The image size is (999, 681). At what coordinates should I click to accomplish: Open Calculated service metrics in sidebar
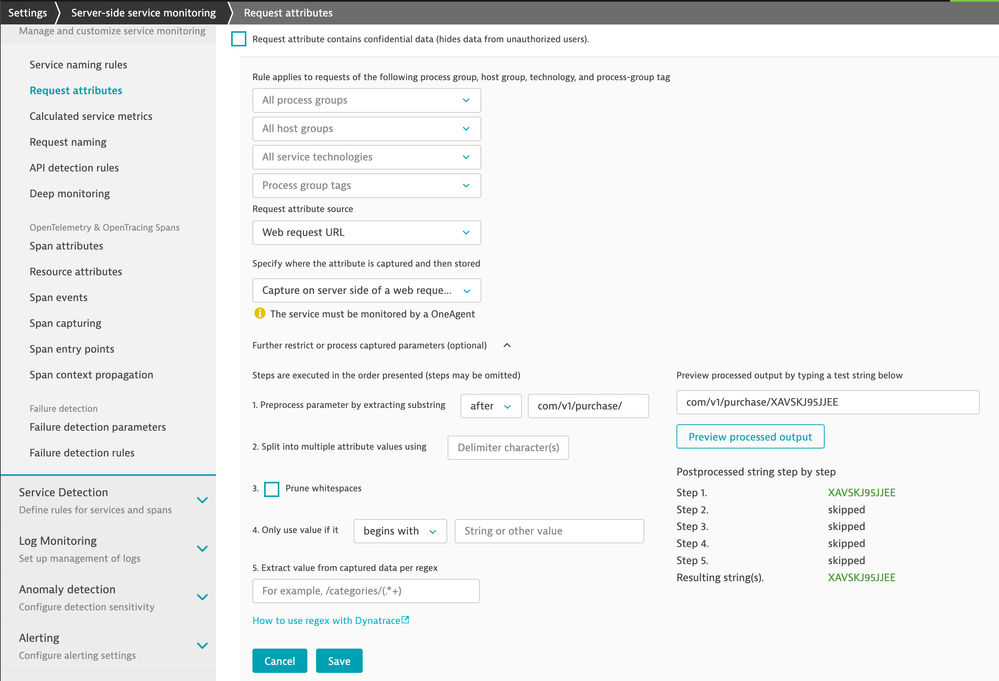91,116
